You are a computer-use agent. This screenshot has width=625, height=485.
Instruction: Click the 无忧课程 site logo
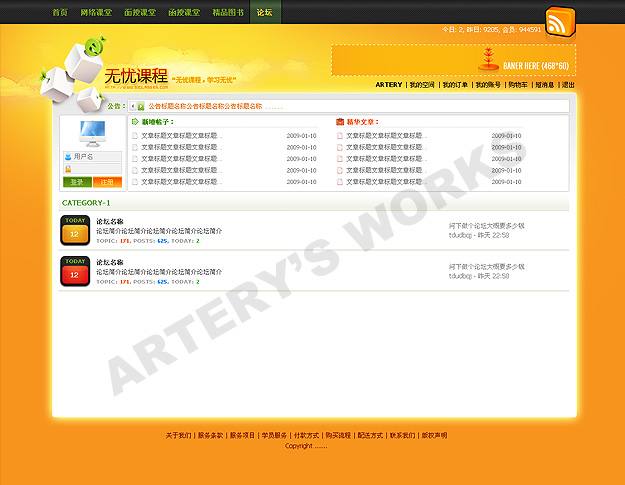(136, 76)
